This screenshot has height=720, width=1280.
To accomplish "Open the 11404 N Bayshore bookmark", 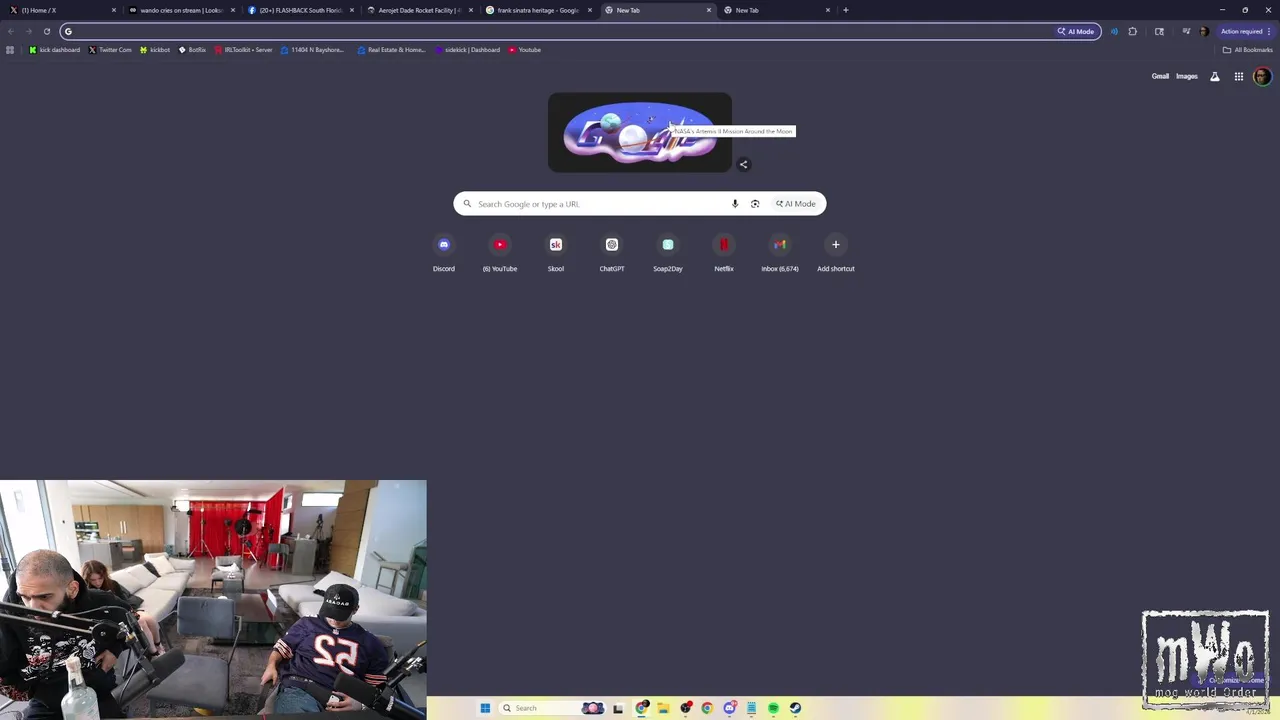I will coord(313,50).
